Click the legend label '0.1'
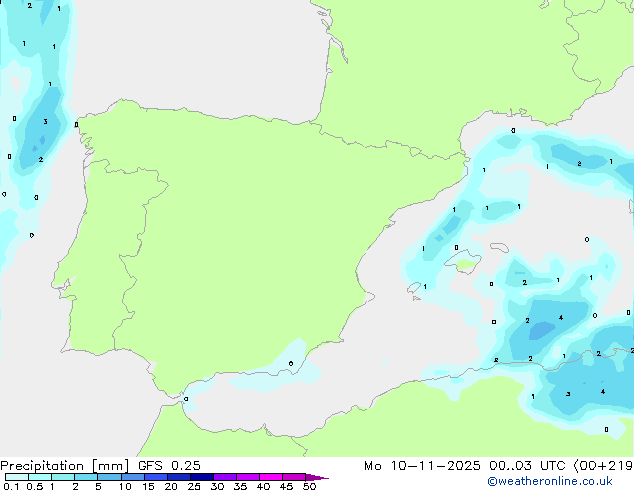 pos(11,486)
